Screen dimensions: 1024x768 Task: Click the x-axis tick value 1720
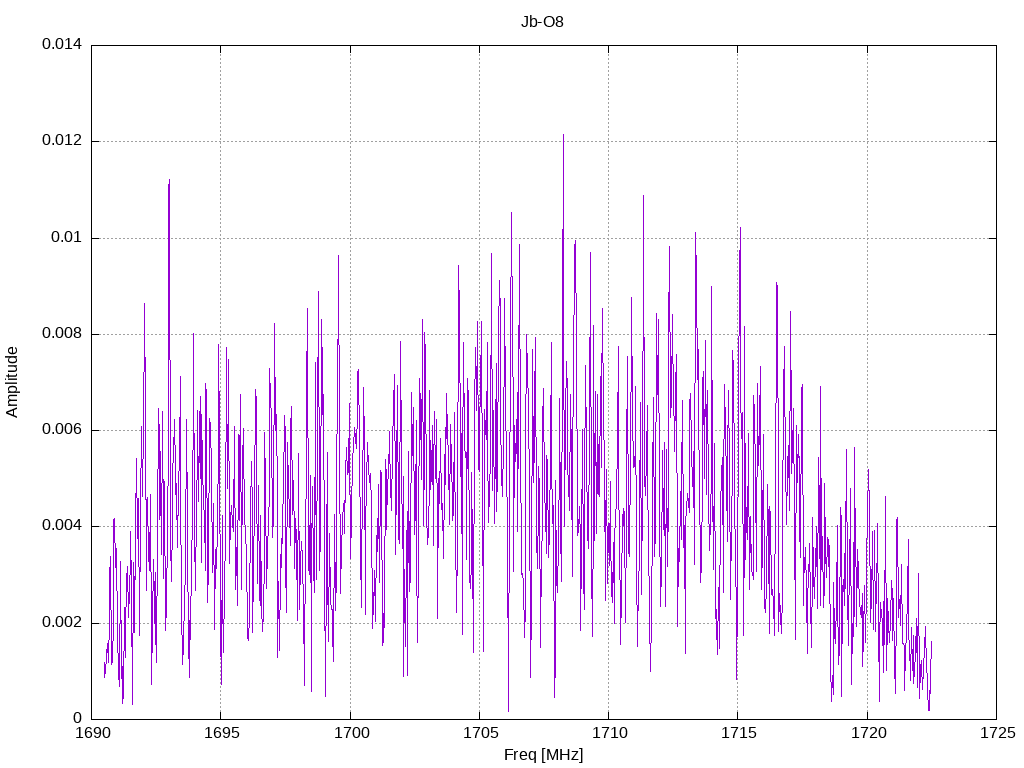click(869, 733)
